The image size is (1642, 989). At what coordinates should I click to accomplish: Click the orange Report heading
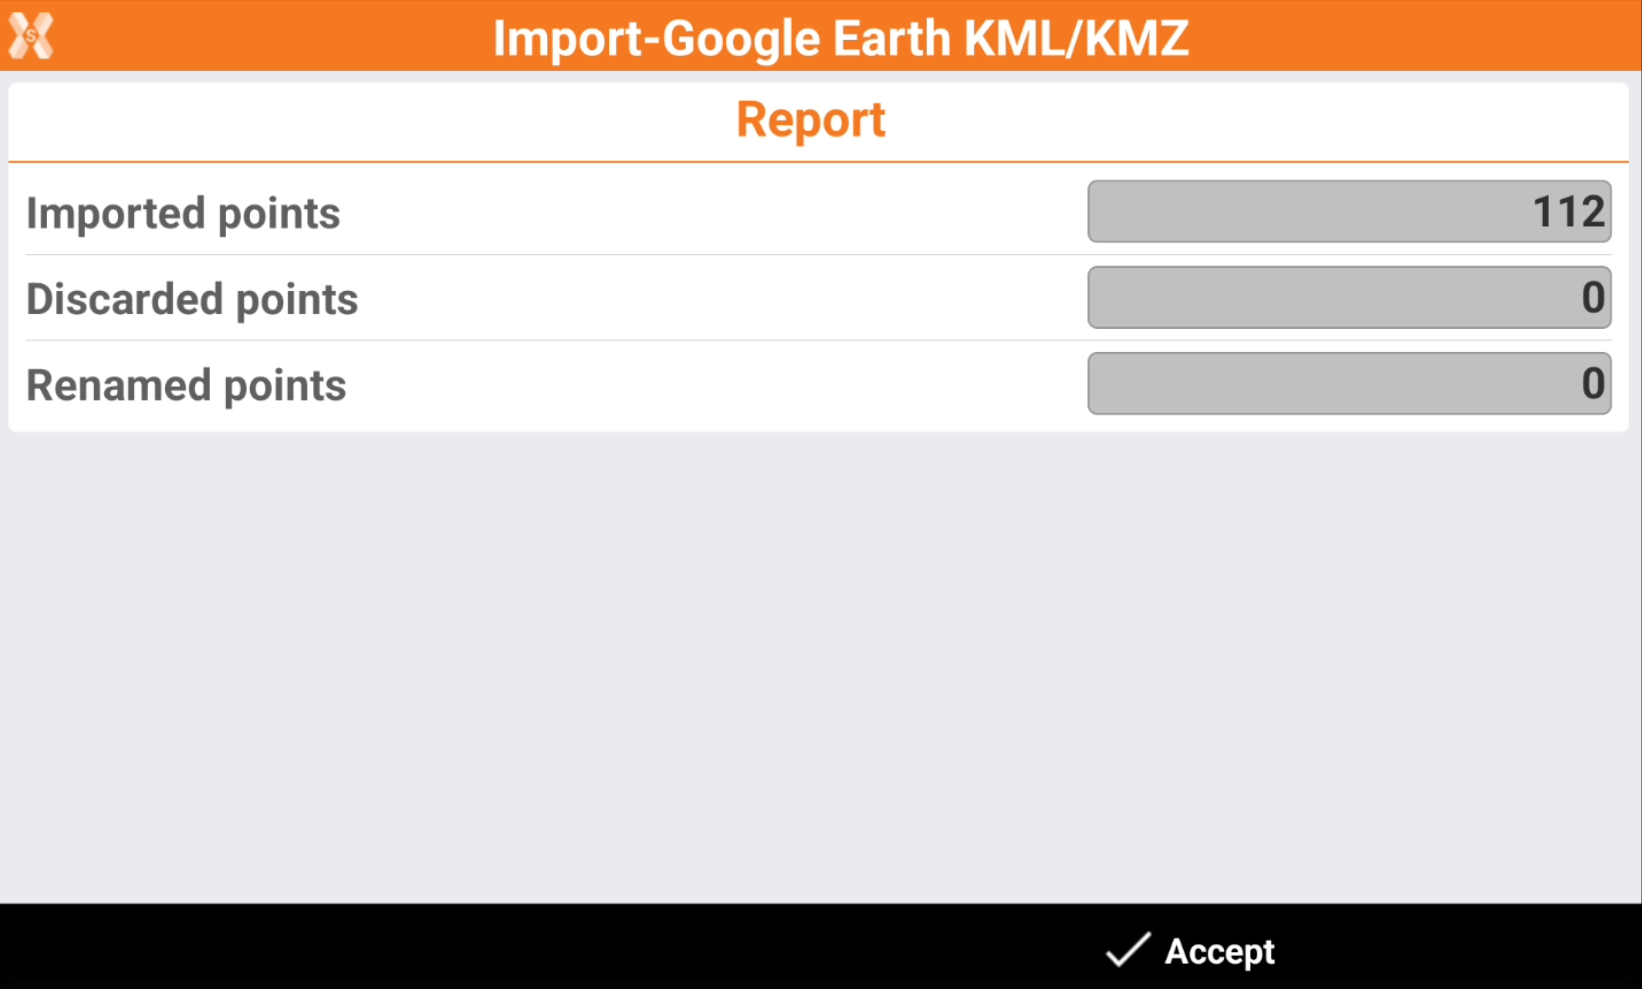click(811, 121)
